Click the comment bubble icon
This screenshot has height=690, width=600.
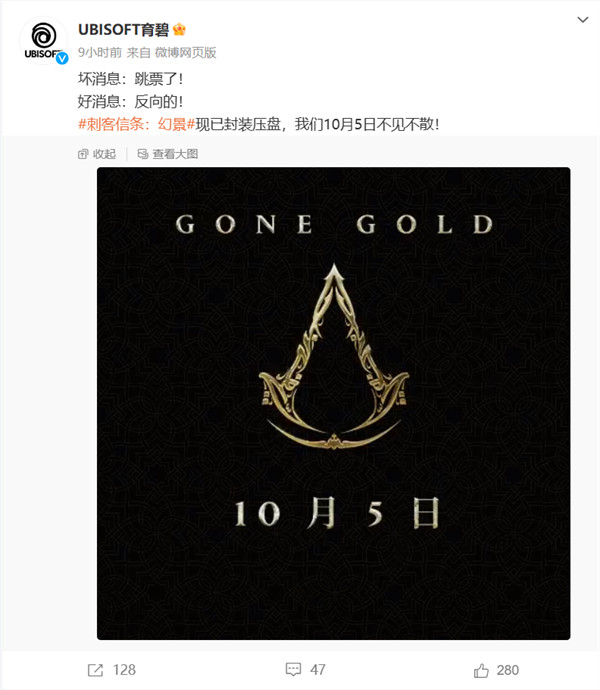pos(293,670)
